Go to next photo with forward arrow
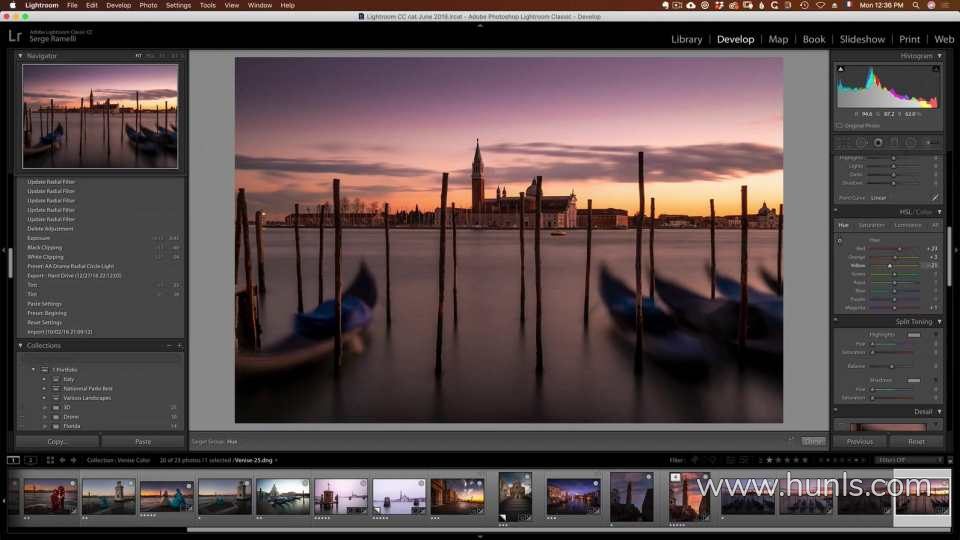Image resolution: width=960 pixels, height=540 pixels. tap(73, 460)
